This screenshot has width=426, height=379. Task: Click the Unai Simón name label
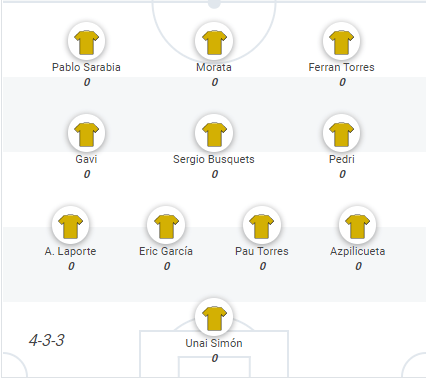(214, 343)
